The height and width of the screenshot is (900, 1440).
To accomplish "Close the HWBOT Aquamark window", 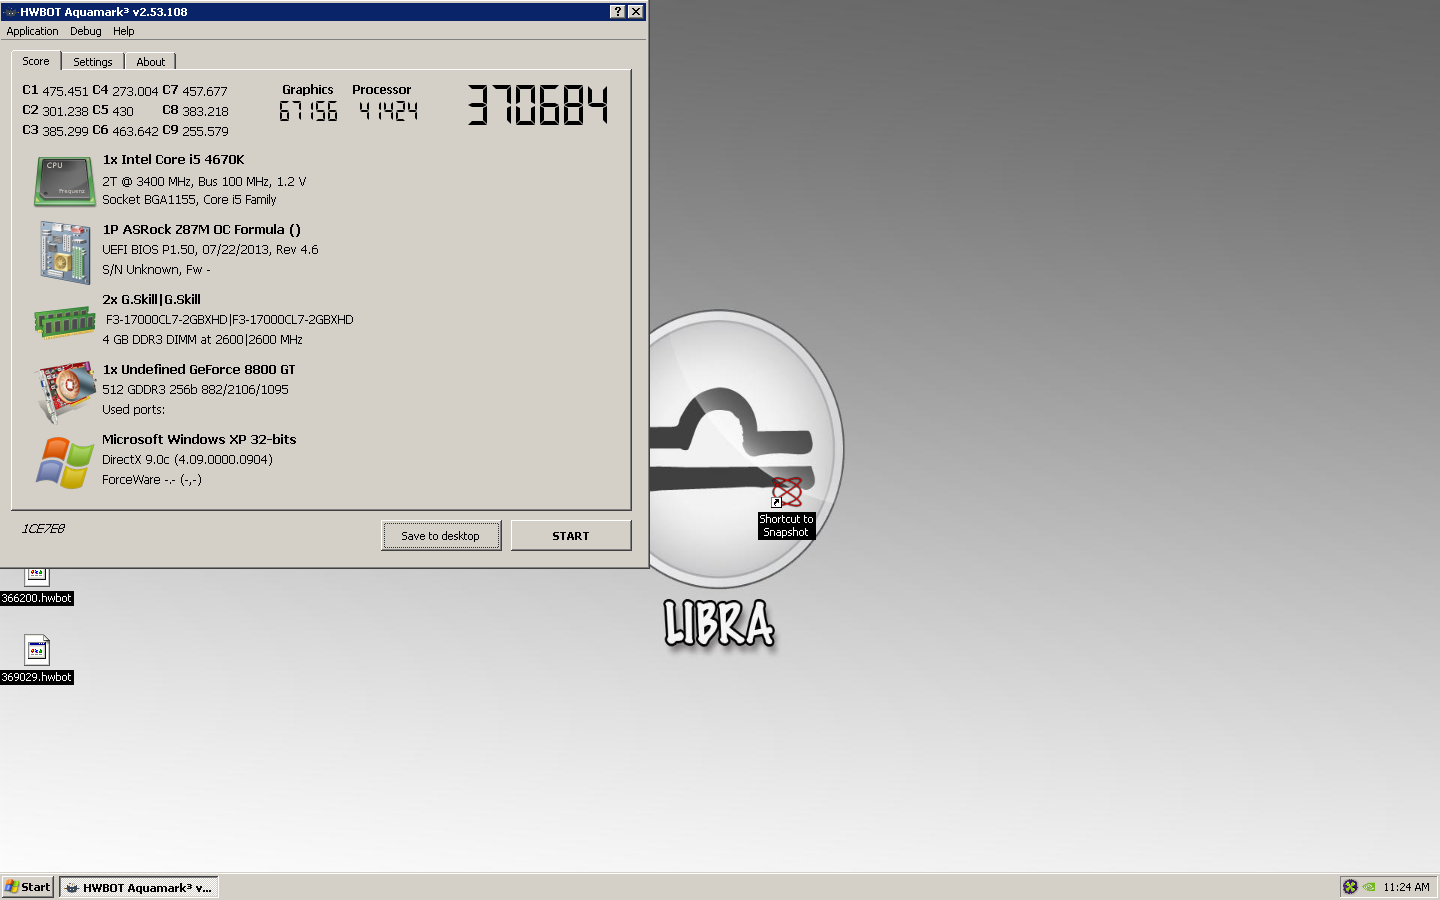I will pos(636,12).
